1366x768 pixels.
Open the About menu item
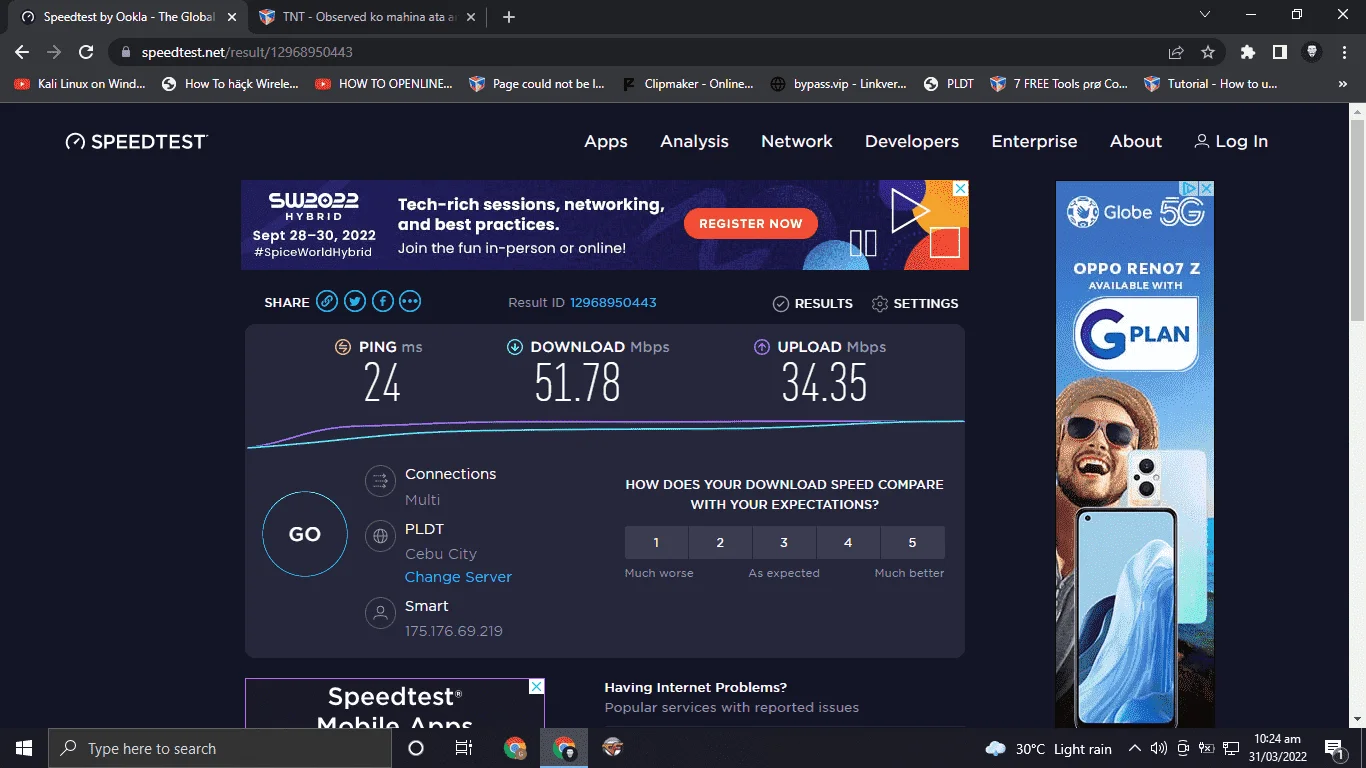coord(1136,141)
